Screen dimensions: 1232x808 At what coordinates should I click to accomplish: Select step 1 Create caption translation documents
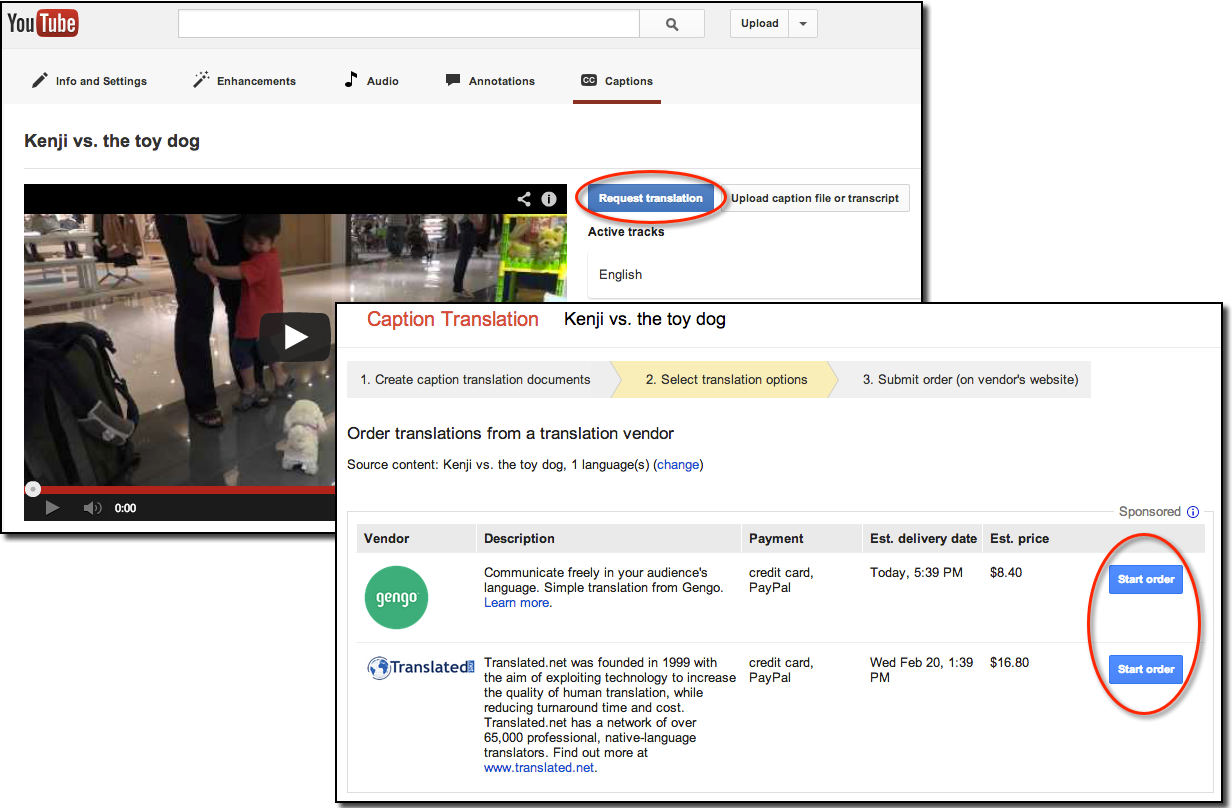click(x=476, y=379)
